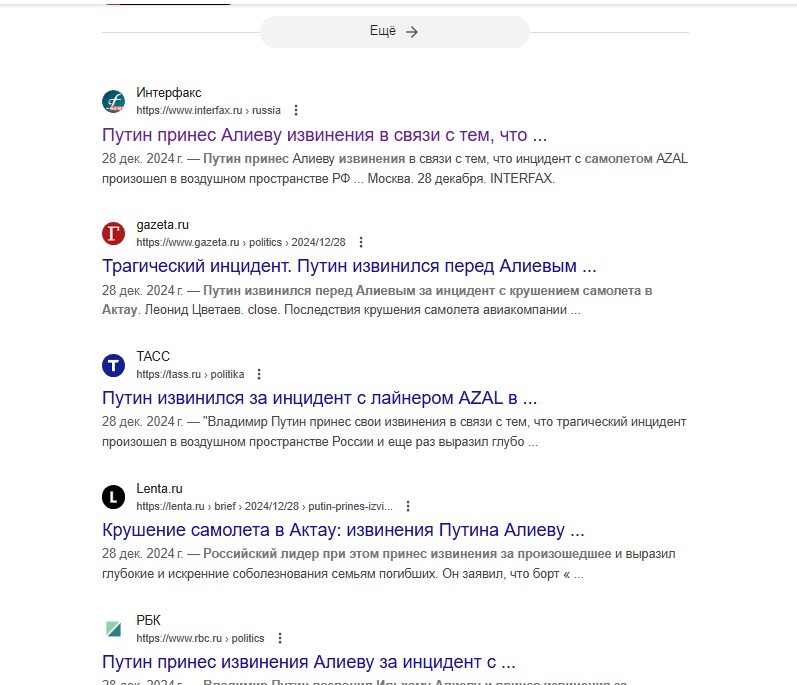This screenshot has width=797, height=685.
Task: Click the tass.ru politika URL breadcrumb
Action: (190, 375)
